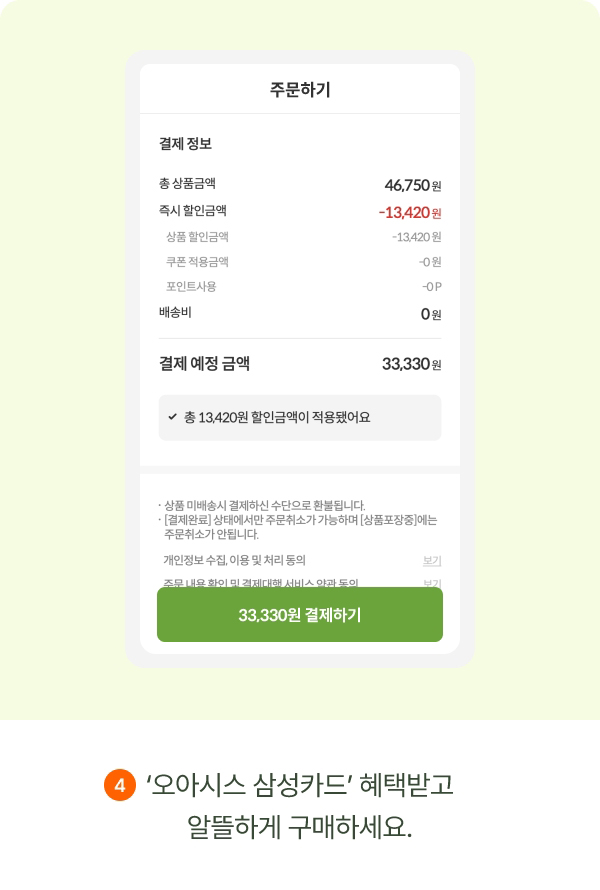Screen dimensions: 600x890
Task: Select the 배송비 label
Action: click(175, 313)
